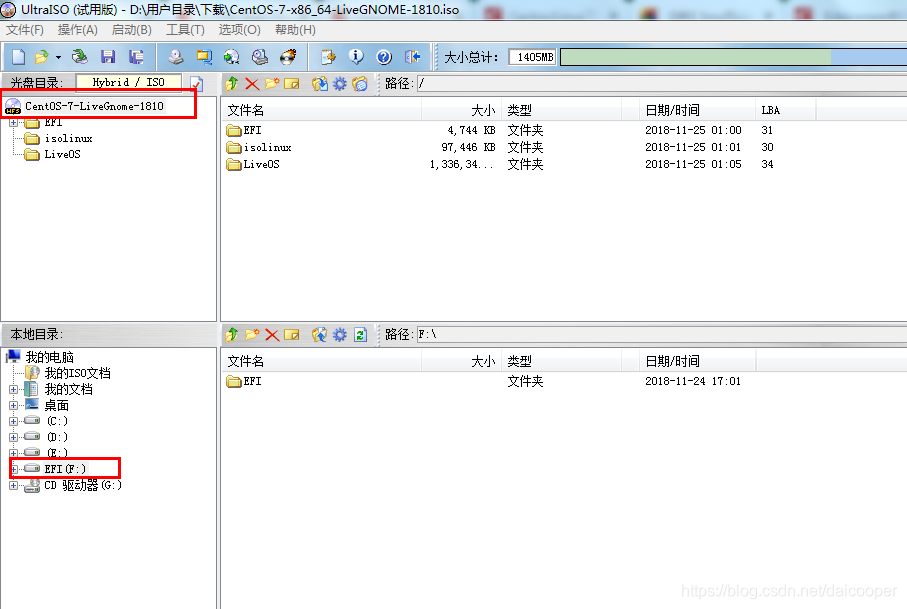Expand the (D:) drive node
Image resolution: width=907 pixels, height=609 pixels.
14,438
